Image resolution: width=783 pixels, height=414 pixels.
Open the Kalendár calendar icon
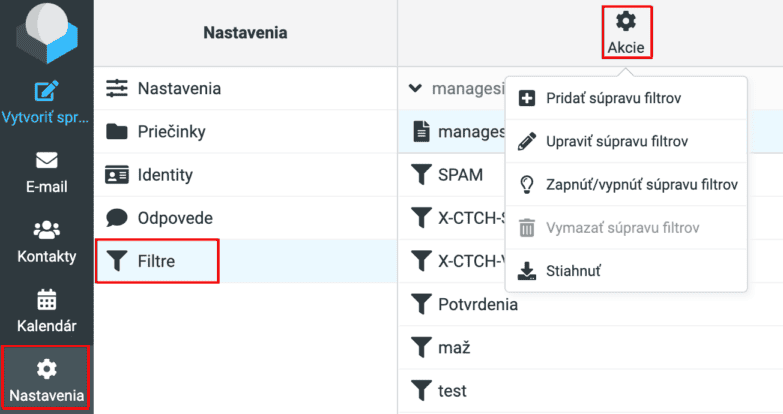point(46,300)
